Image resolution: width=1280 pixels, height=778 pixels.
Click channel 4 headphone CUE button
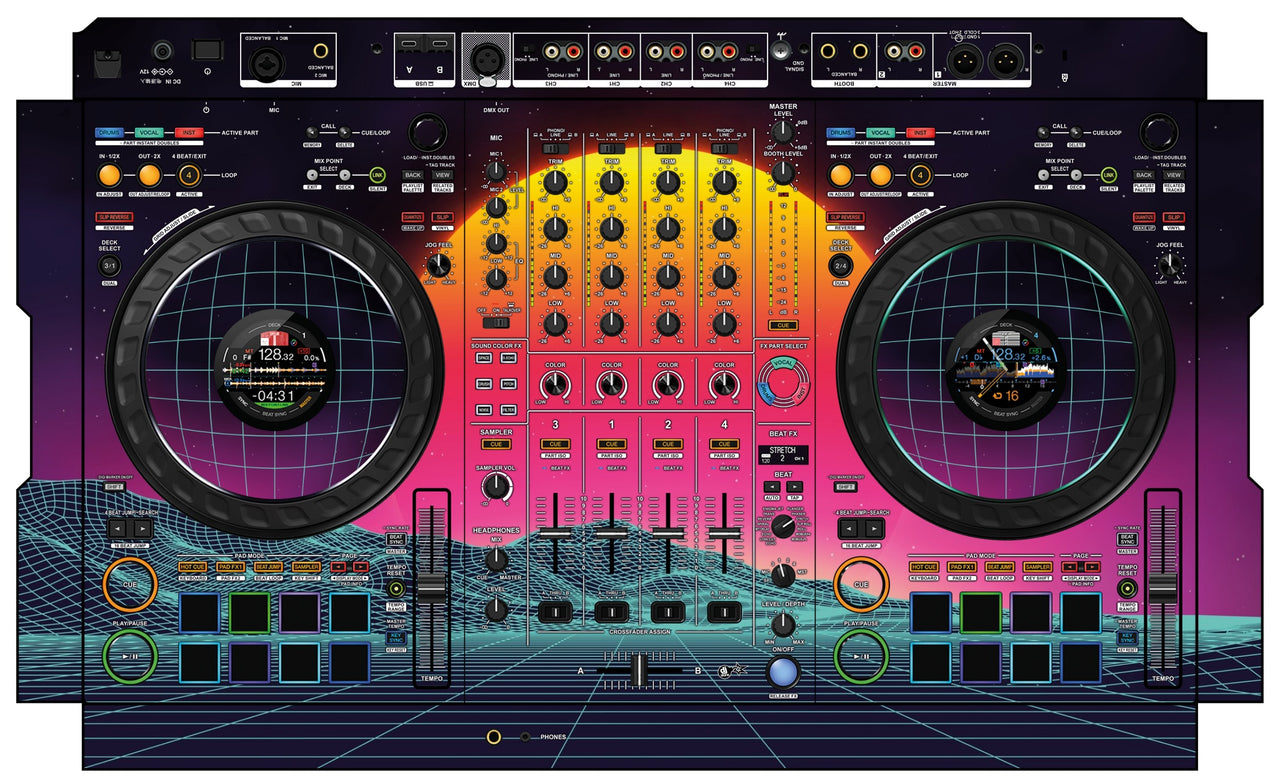click(x=723, y=443)
